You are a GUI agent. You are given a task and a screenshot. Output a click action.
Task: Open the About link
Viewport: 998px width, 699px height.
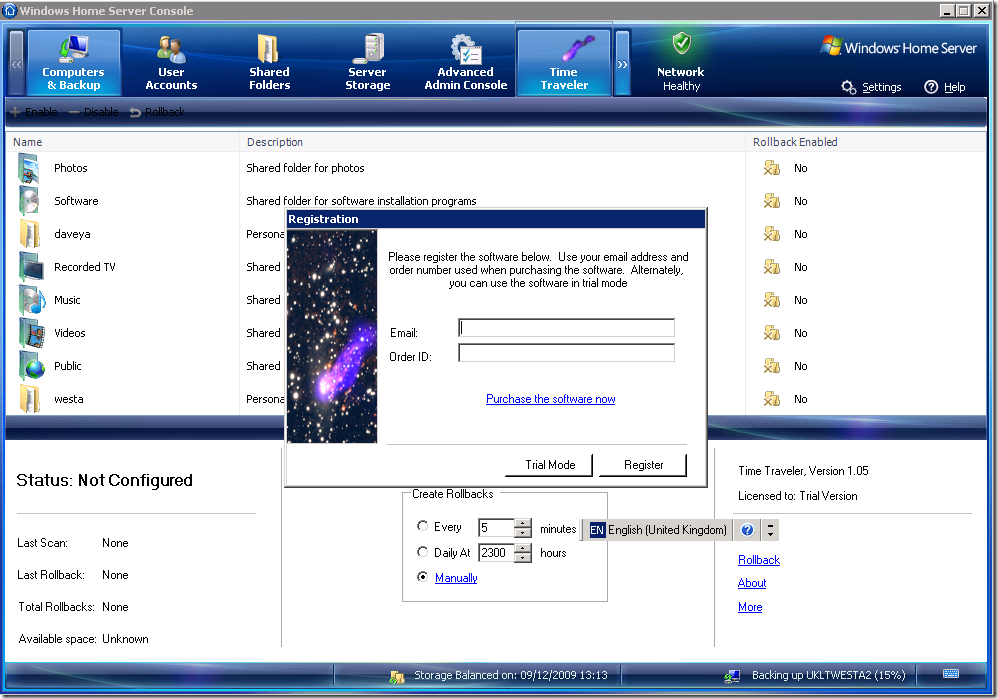point(752,582)
